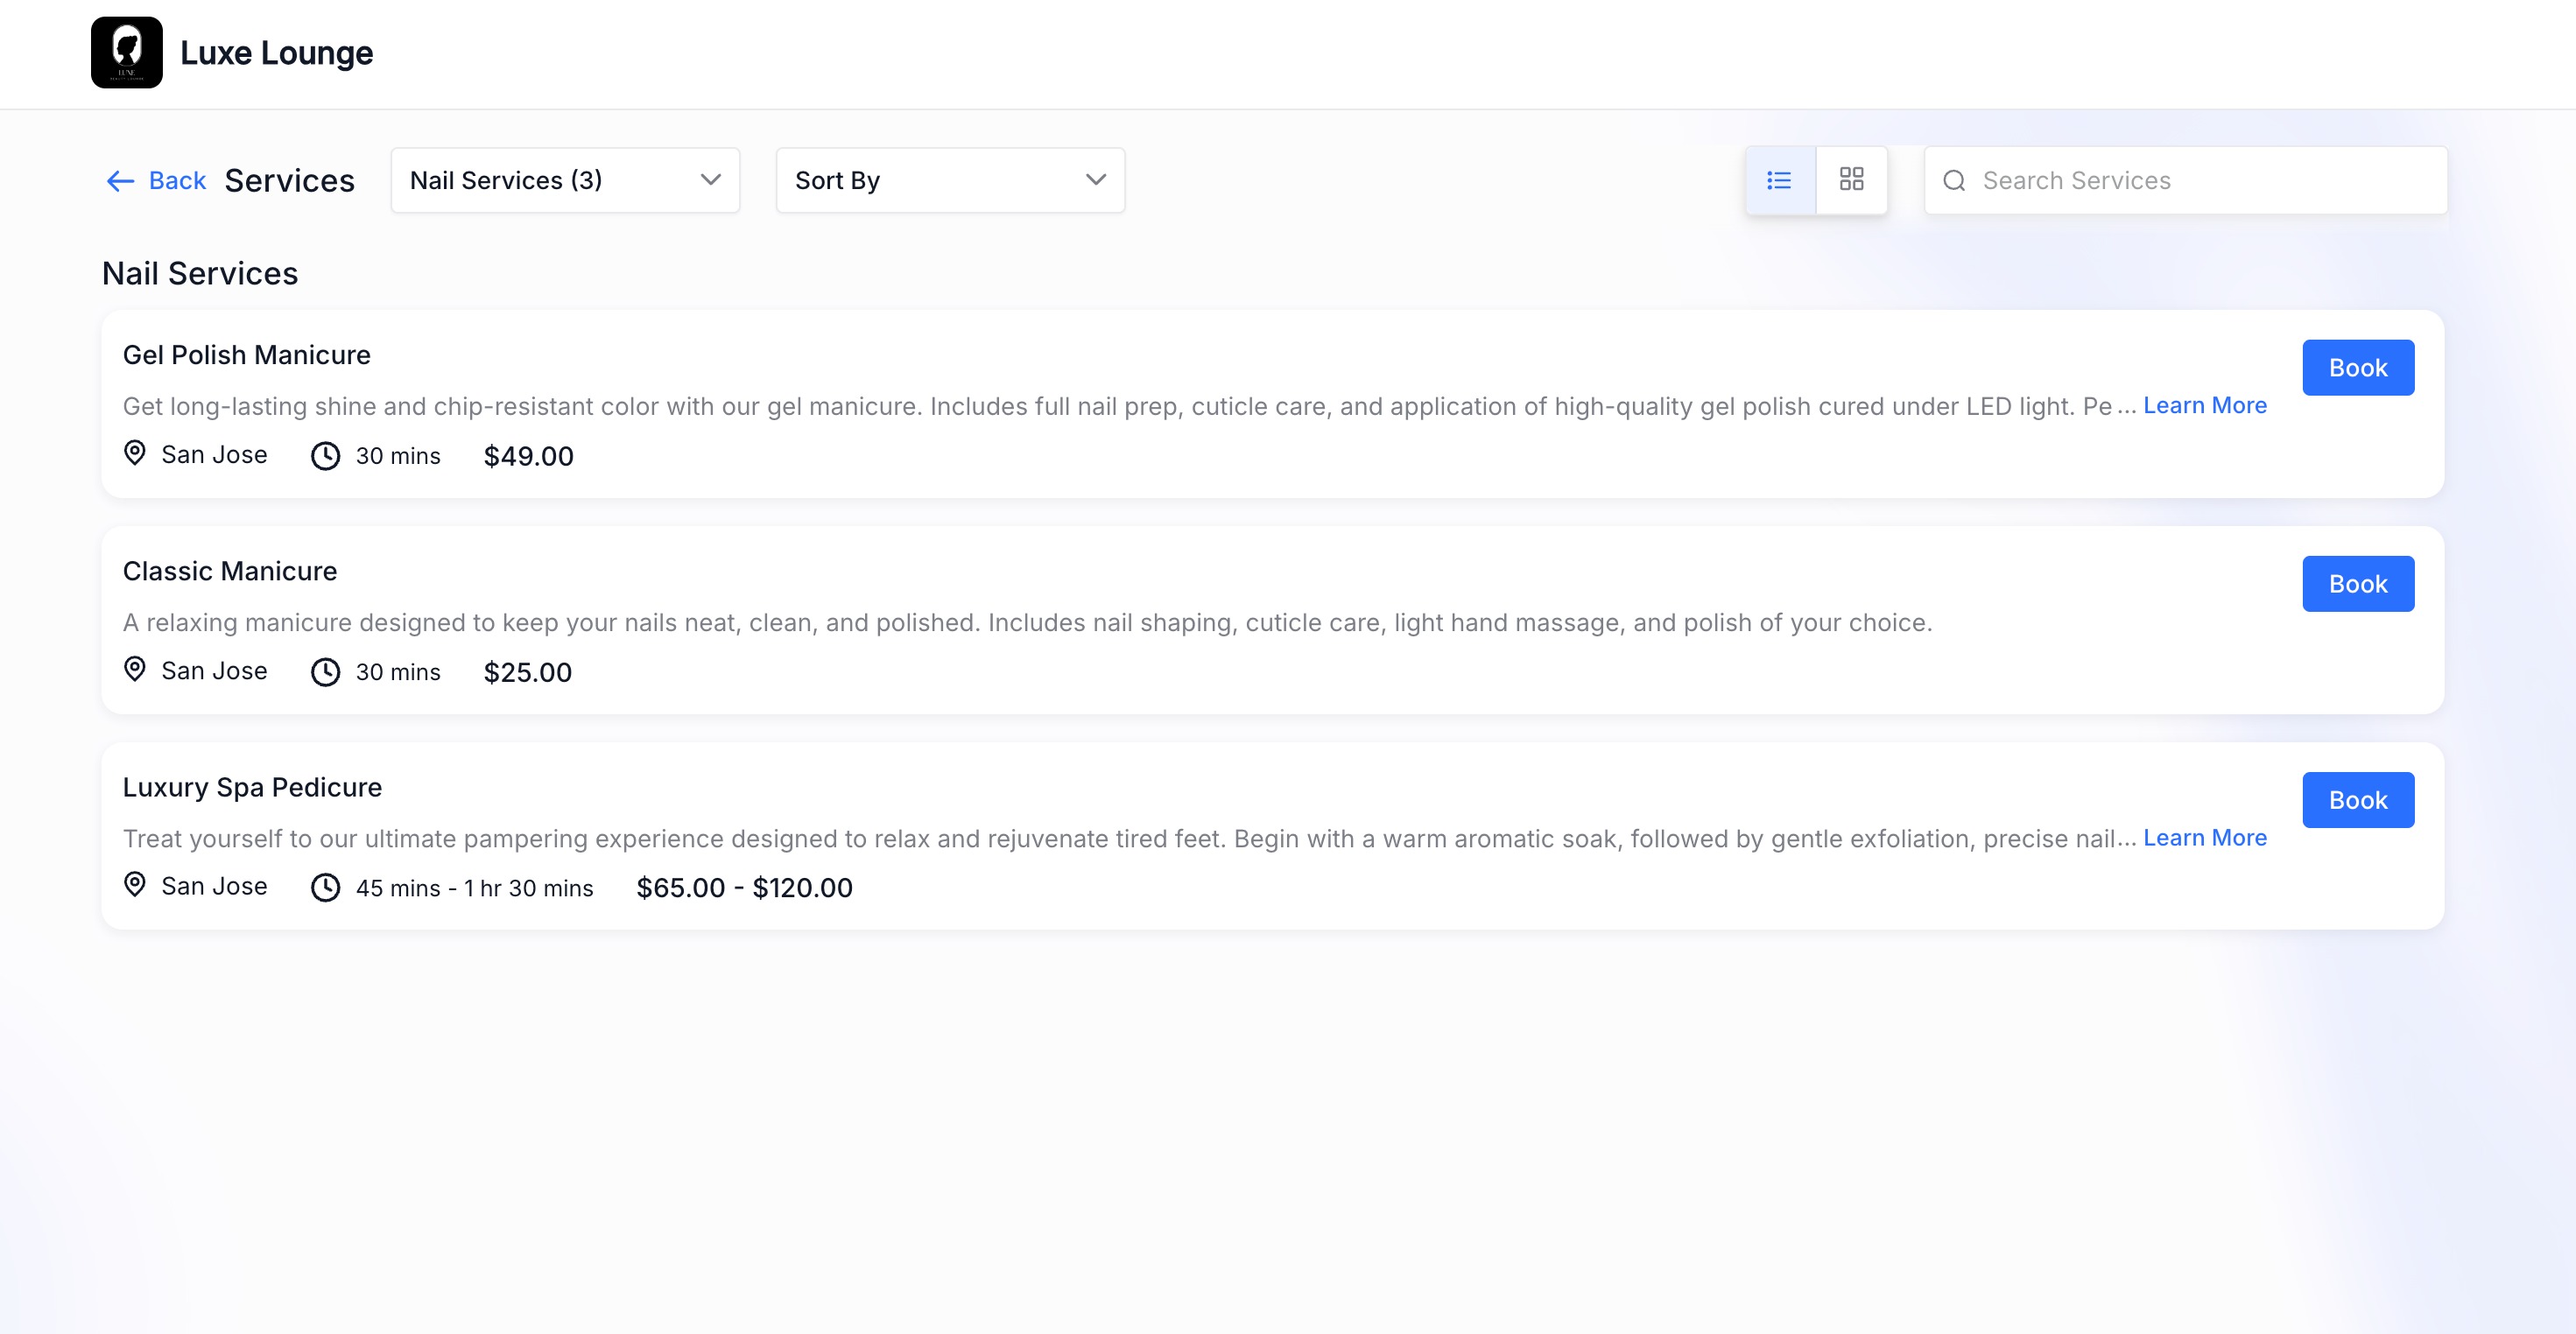The image size is (2576, 1334).
Task: Switch to grid view layout
Action: pos(1851,180)
